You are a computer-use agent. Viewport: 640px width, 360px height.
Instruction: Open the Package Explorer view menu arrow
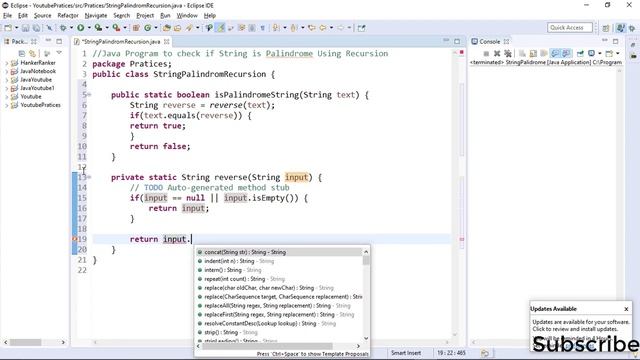[59, 53]
